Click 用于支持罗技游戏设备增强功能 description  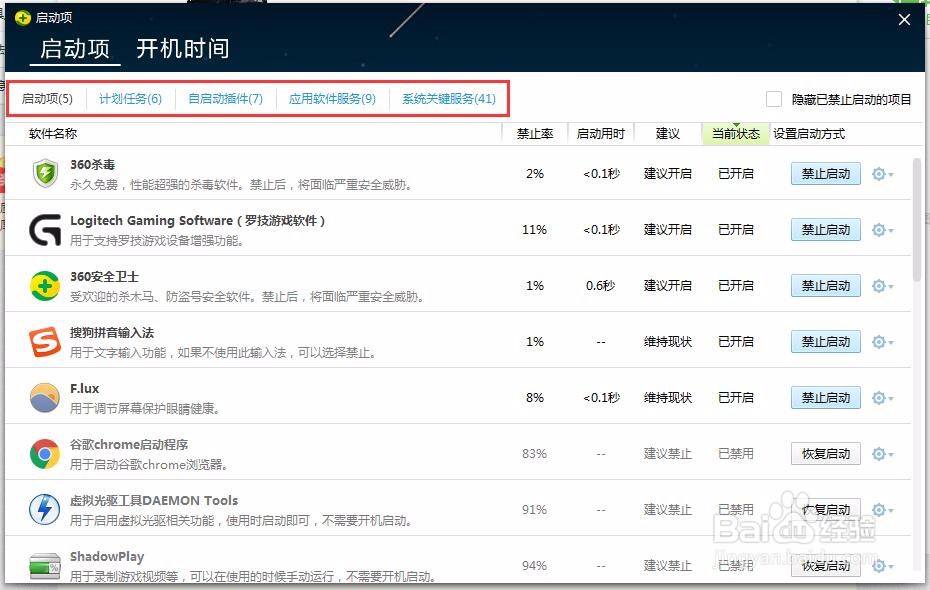click(157, 241)
